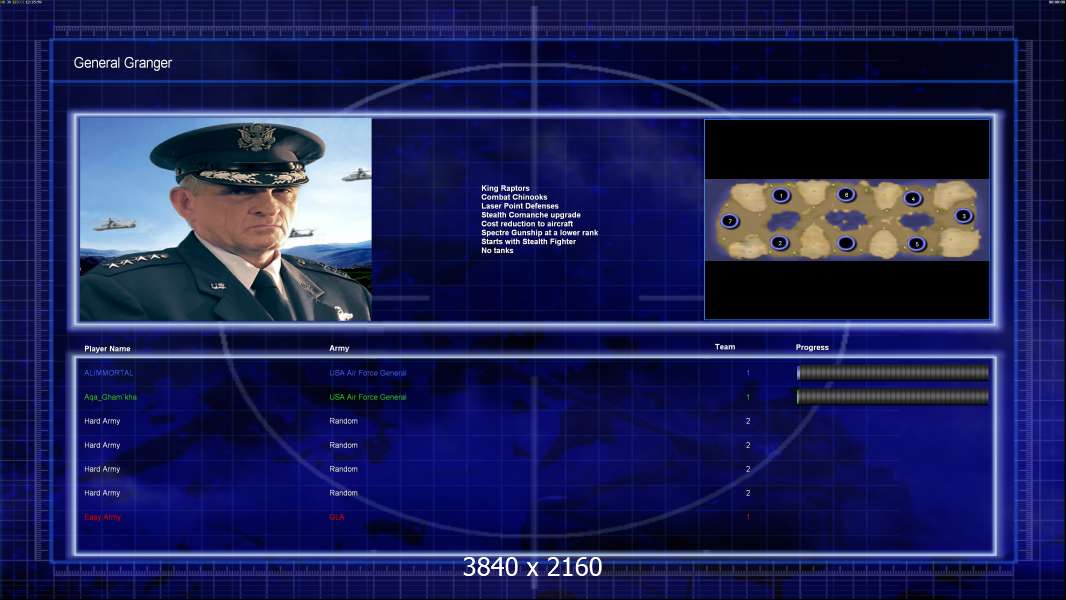Click the GLA army entry

coord(337,517)
